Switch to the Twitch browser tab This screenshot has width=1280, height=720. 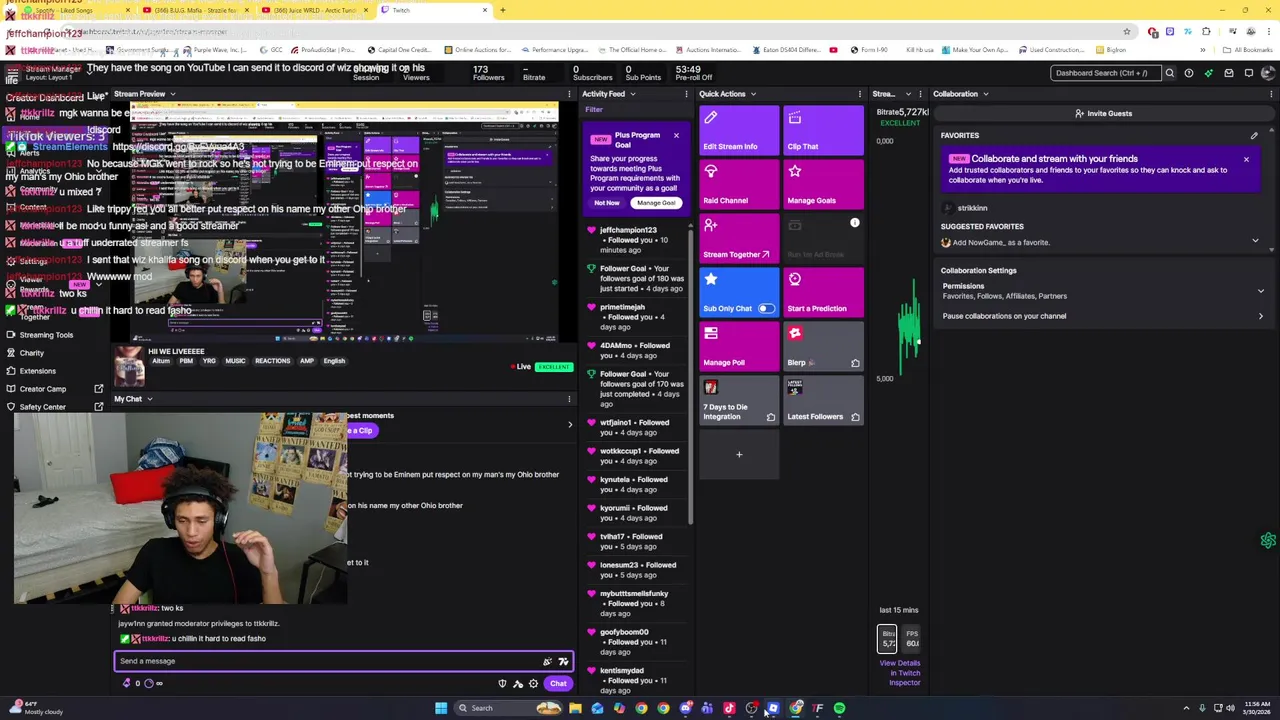click(x=435, y=10)
